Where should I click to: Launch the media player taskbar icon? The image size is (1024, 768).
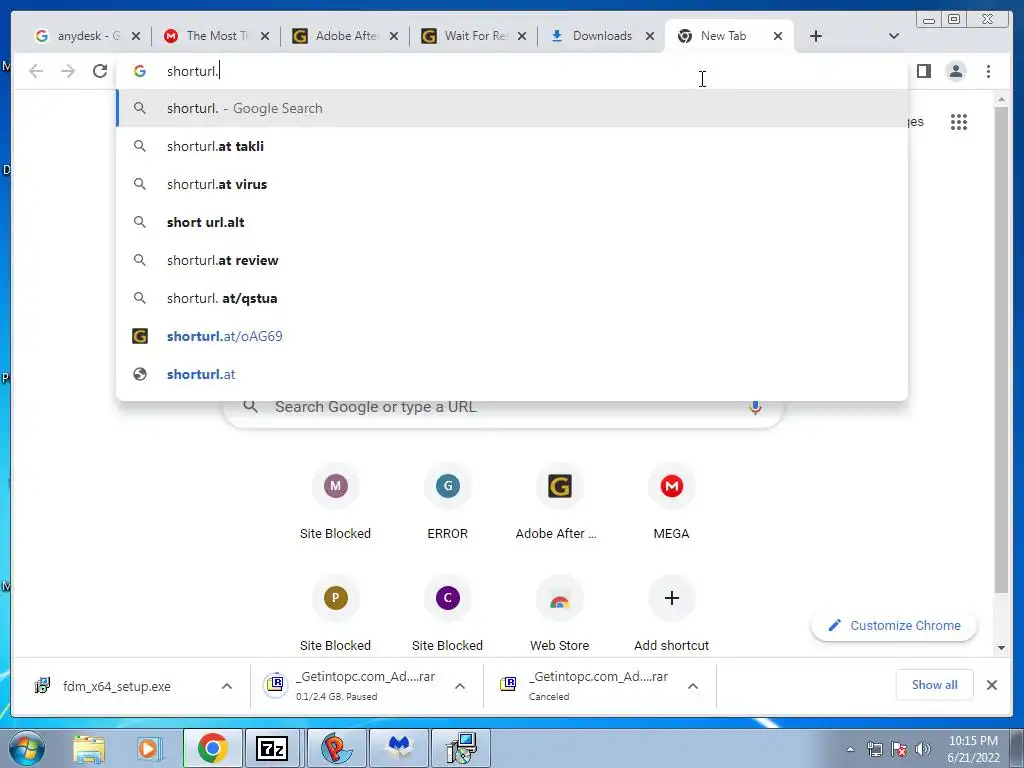[149, 748]
